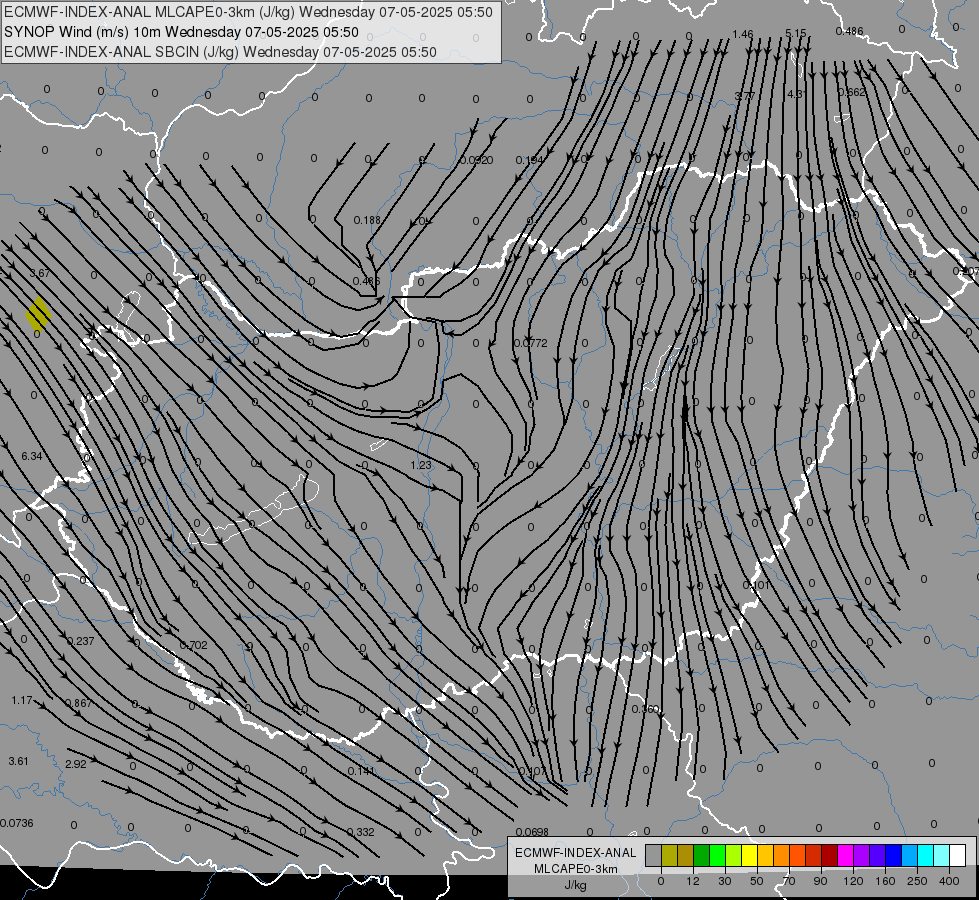The image size is (979, 900).
Task: Click the 1.46 value on the map
Action: pos(743,34)
